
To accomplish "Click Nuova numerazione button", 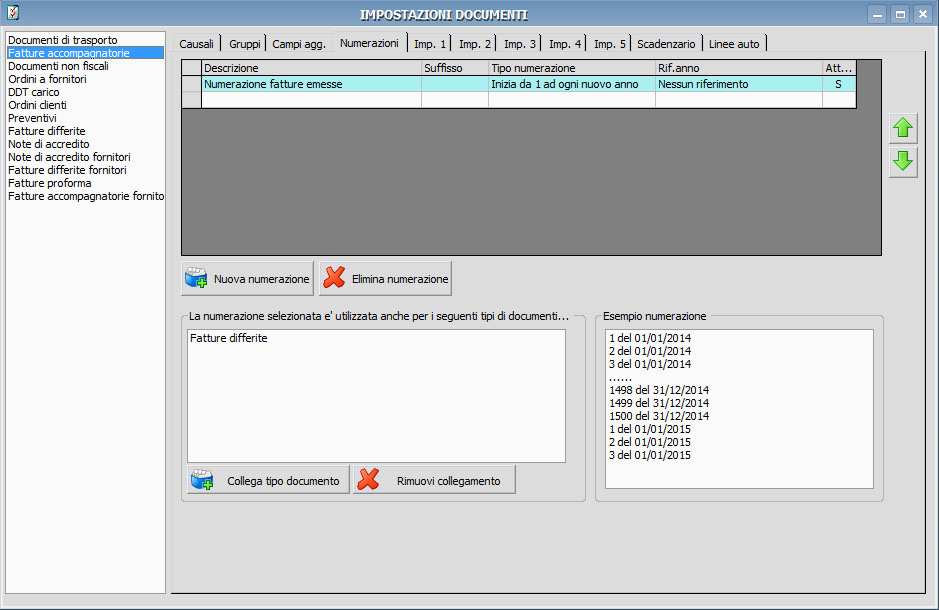I will (247, 278).
